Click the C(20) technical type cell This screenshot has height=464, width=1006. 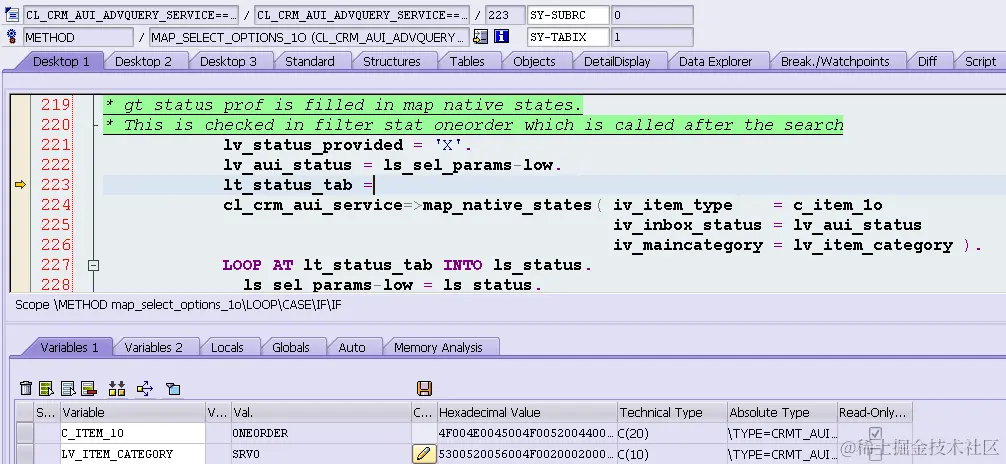click(x=672, y=433)
